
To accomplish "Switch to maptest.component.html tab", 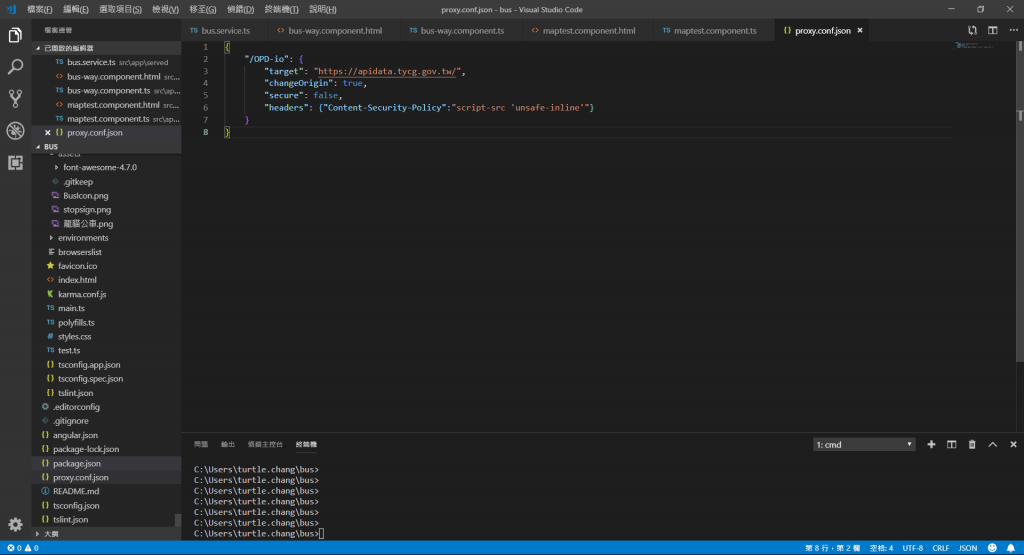I will 588,31.
